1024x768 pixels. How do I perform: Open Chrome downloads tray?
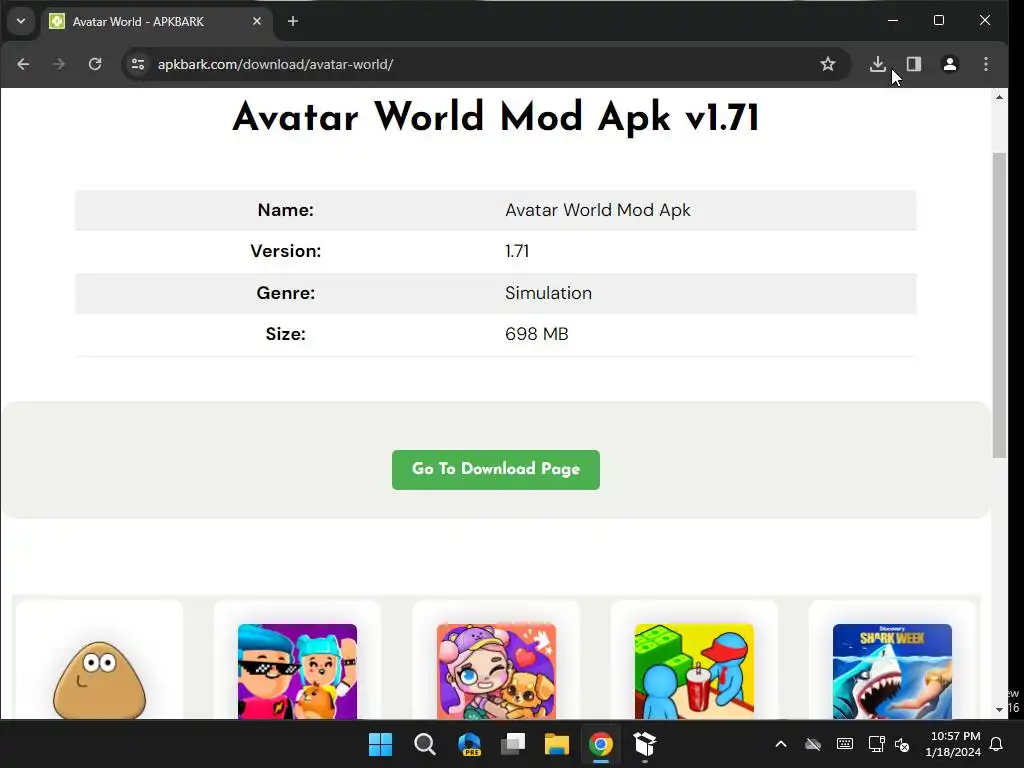(878, 64)
